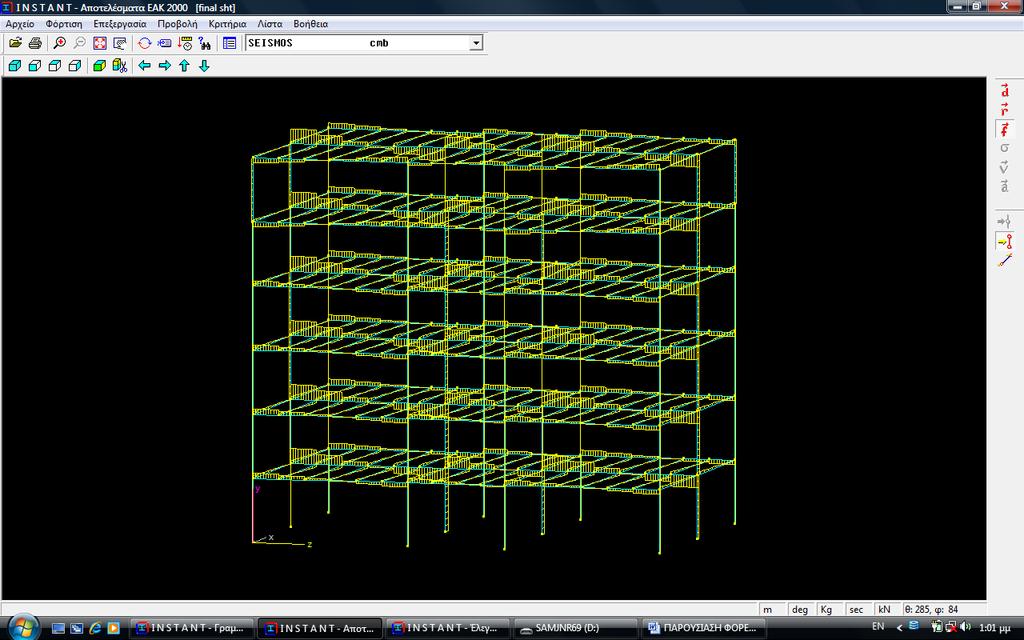
Task: Select the third cube view icon
Action: tap(55, 65)
